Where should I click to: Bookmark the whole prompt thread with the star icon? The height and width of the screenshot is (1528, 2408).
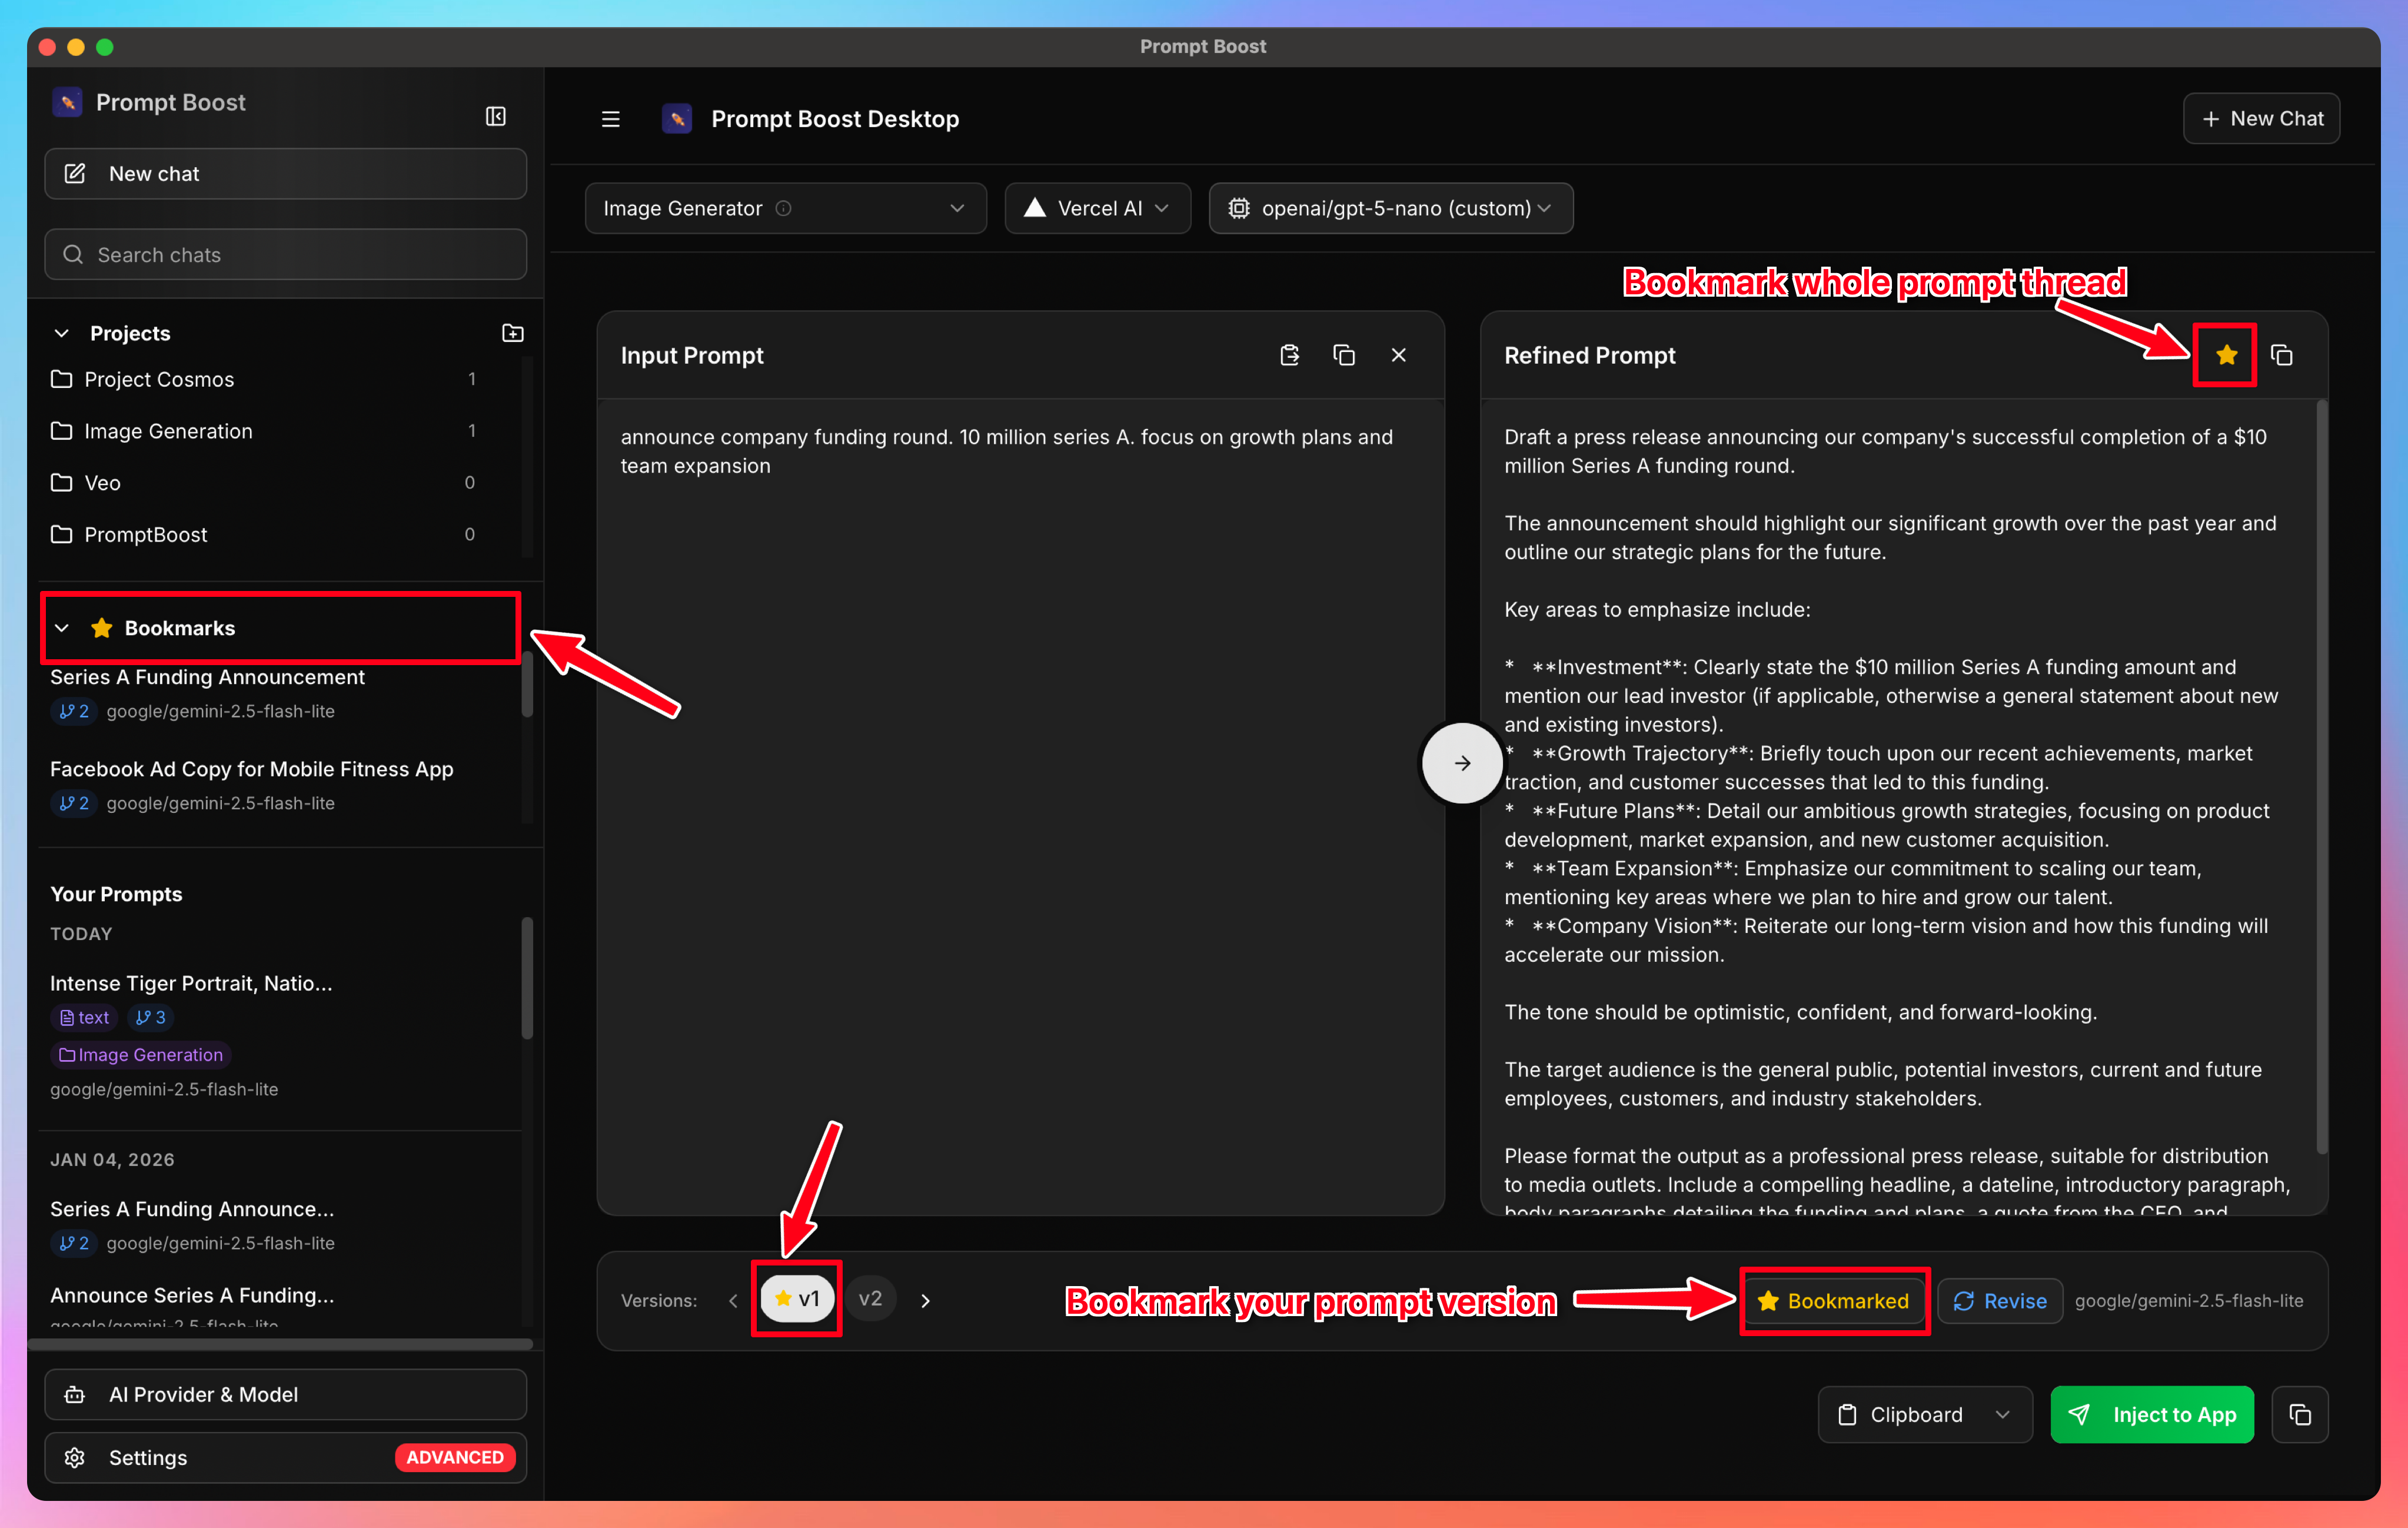pyautogui.click(x=2225, y=355)
